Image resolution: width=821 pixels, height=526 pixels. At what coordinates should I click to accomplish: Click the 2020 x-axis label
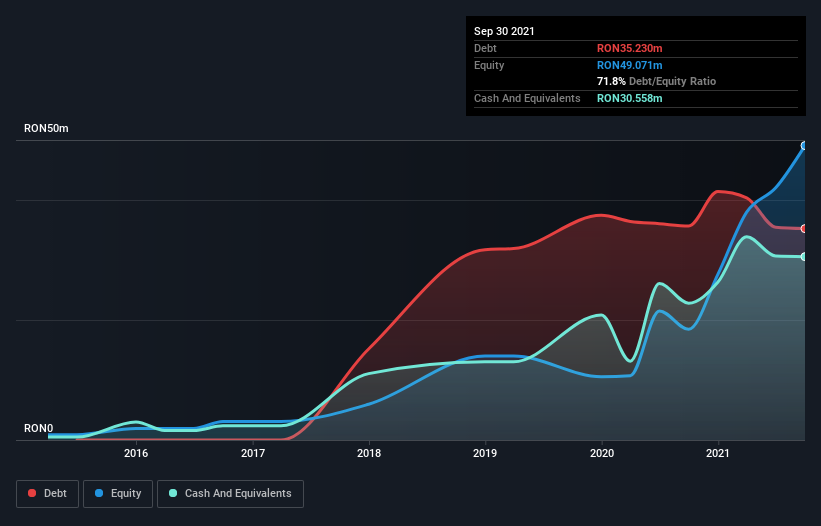pos(602,453)
